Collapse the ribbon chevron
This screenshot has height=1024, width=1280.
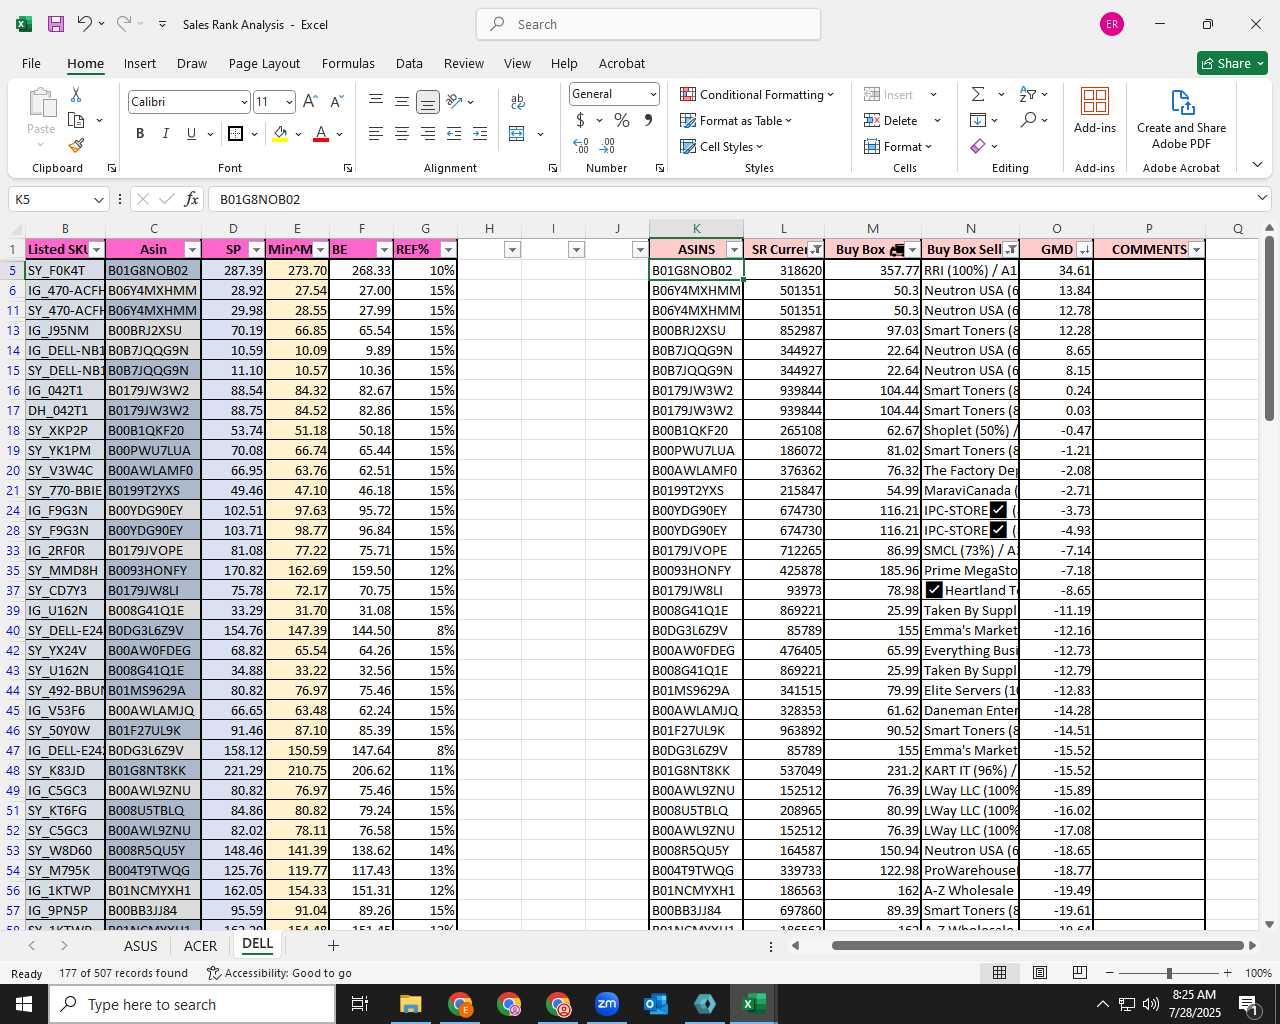(1257, 165)
